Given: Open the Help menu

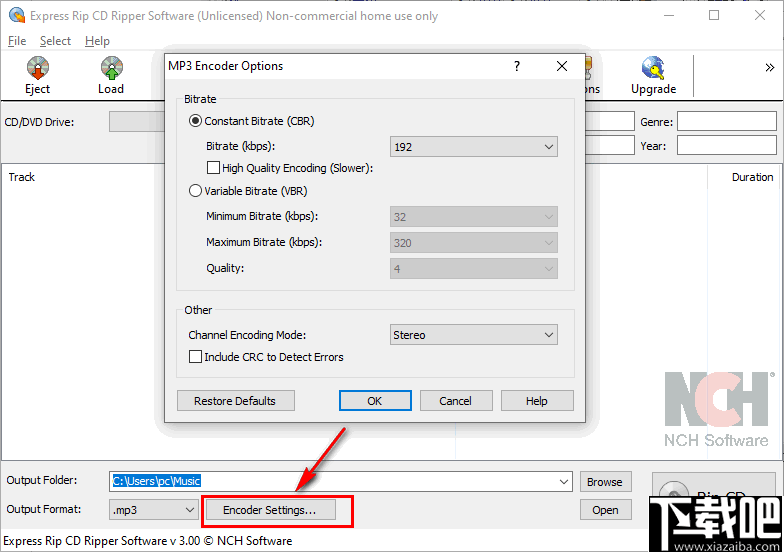Looking at the screenshot, I should pyautogui.click(x=97, y=41).
